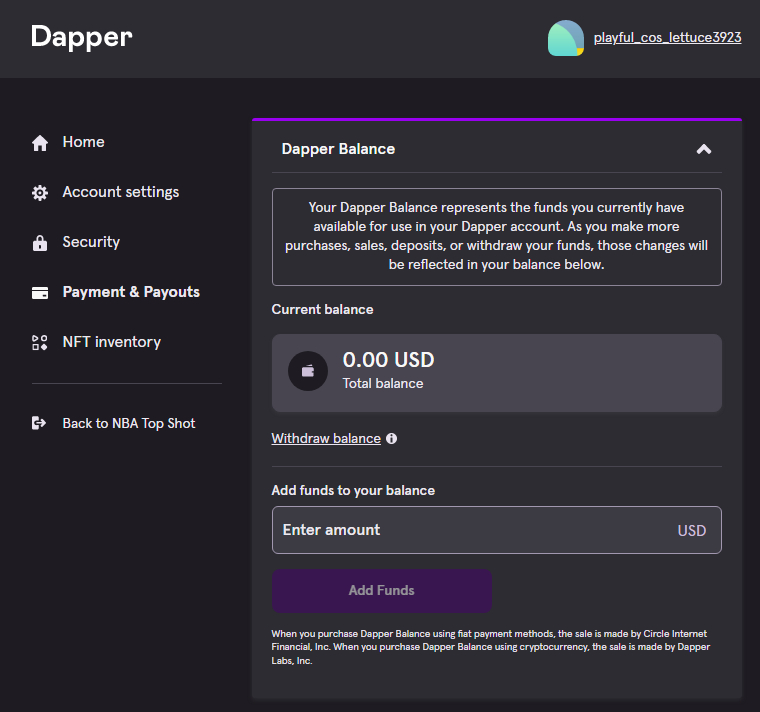760x712 pixels.
Task: Open playful_cos_lettuce3923 profile link
Action: (667, 38)
